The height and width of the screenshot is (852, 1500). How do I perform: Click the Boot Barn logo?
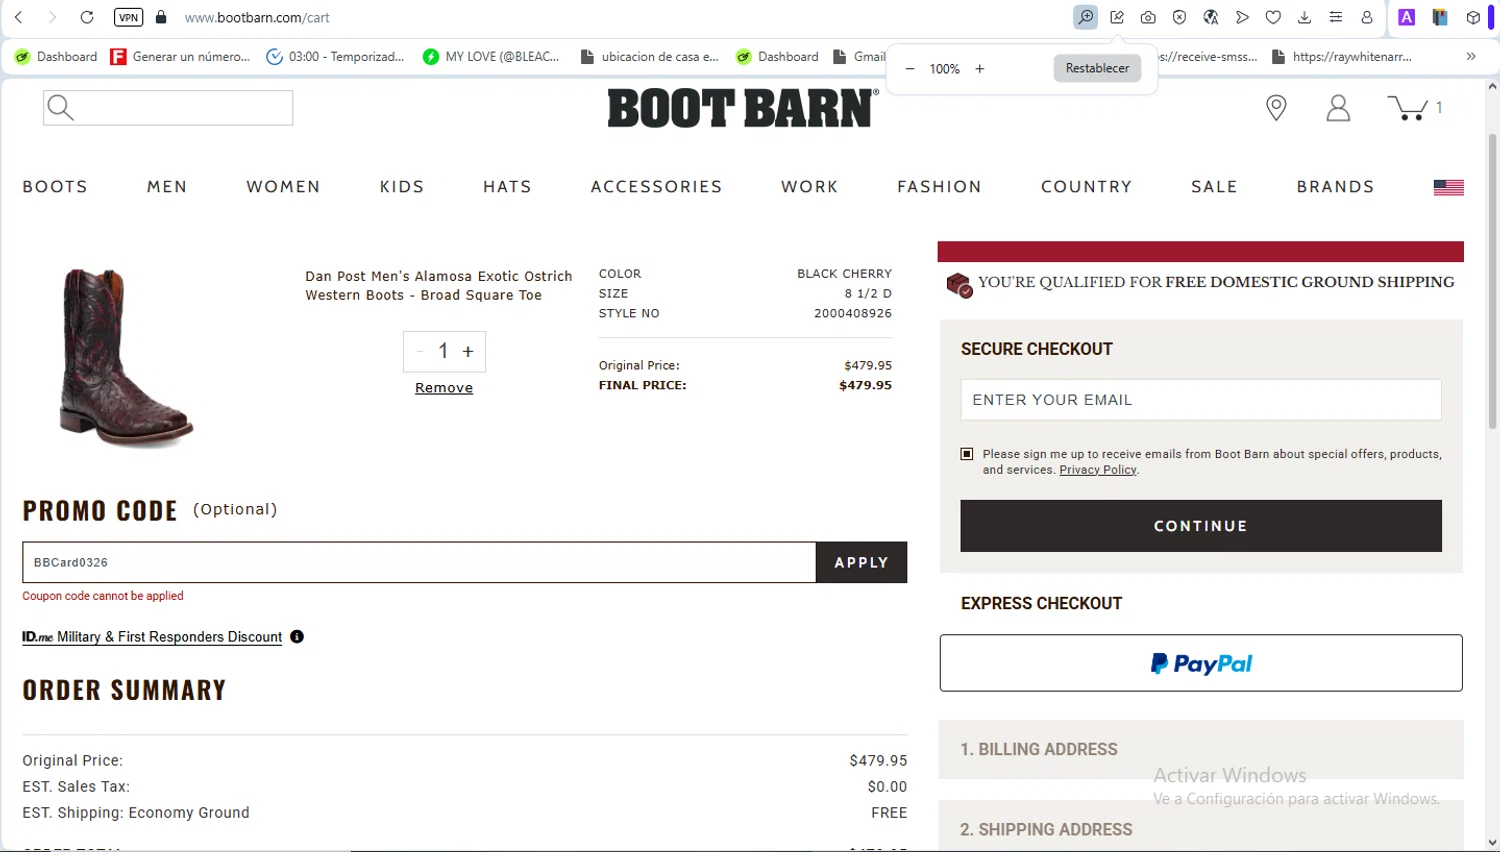pos(743,108)
